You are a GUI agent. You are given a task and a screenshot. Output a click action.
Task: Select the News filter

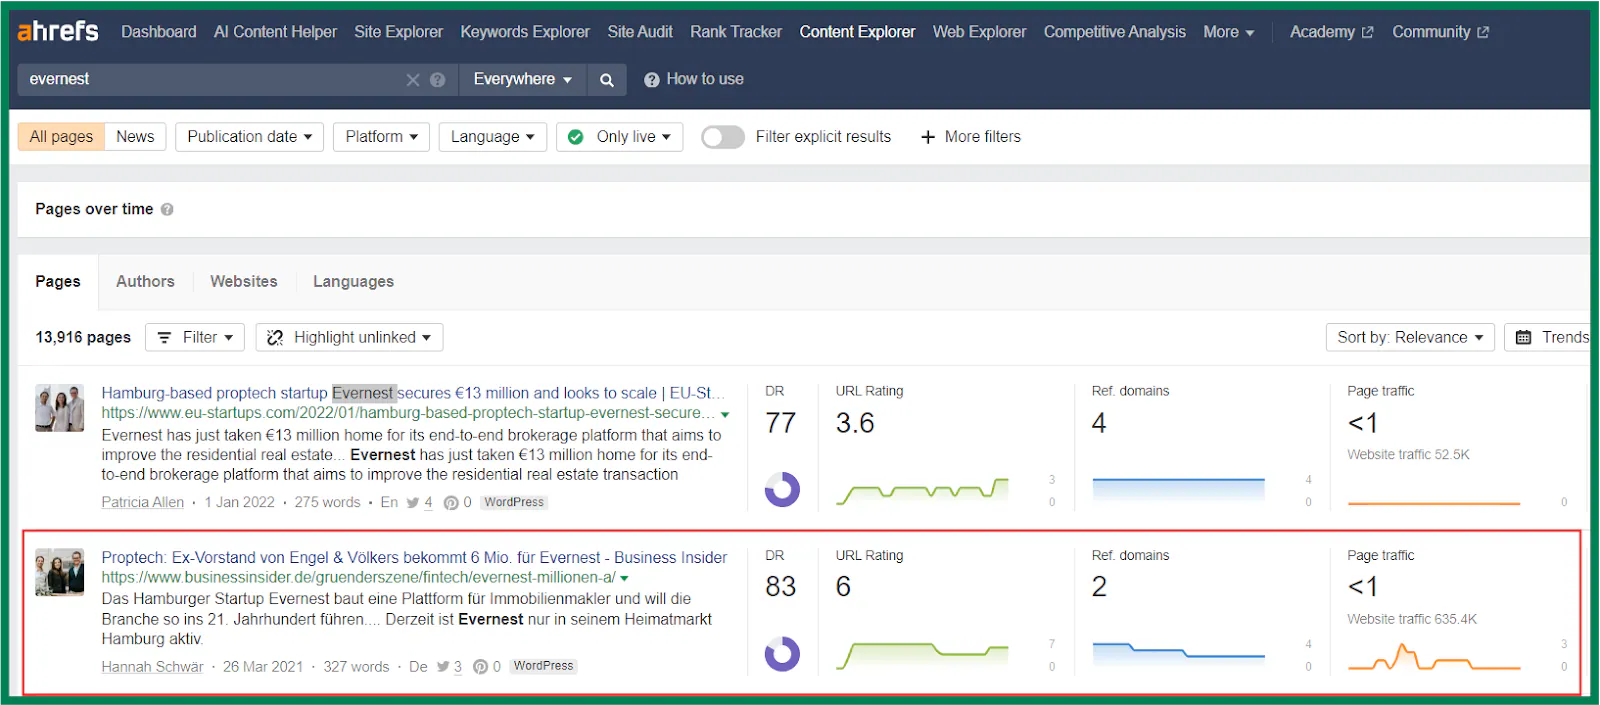(x=135, y=137)
